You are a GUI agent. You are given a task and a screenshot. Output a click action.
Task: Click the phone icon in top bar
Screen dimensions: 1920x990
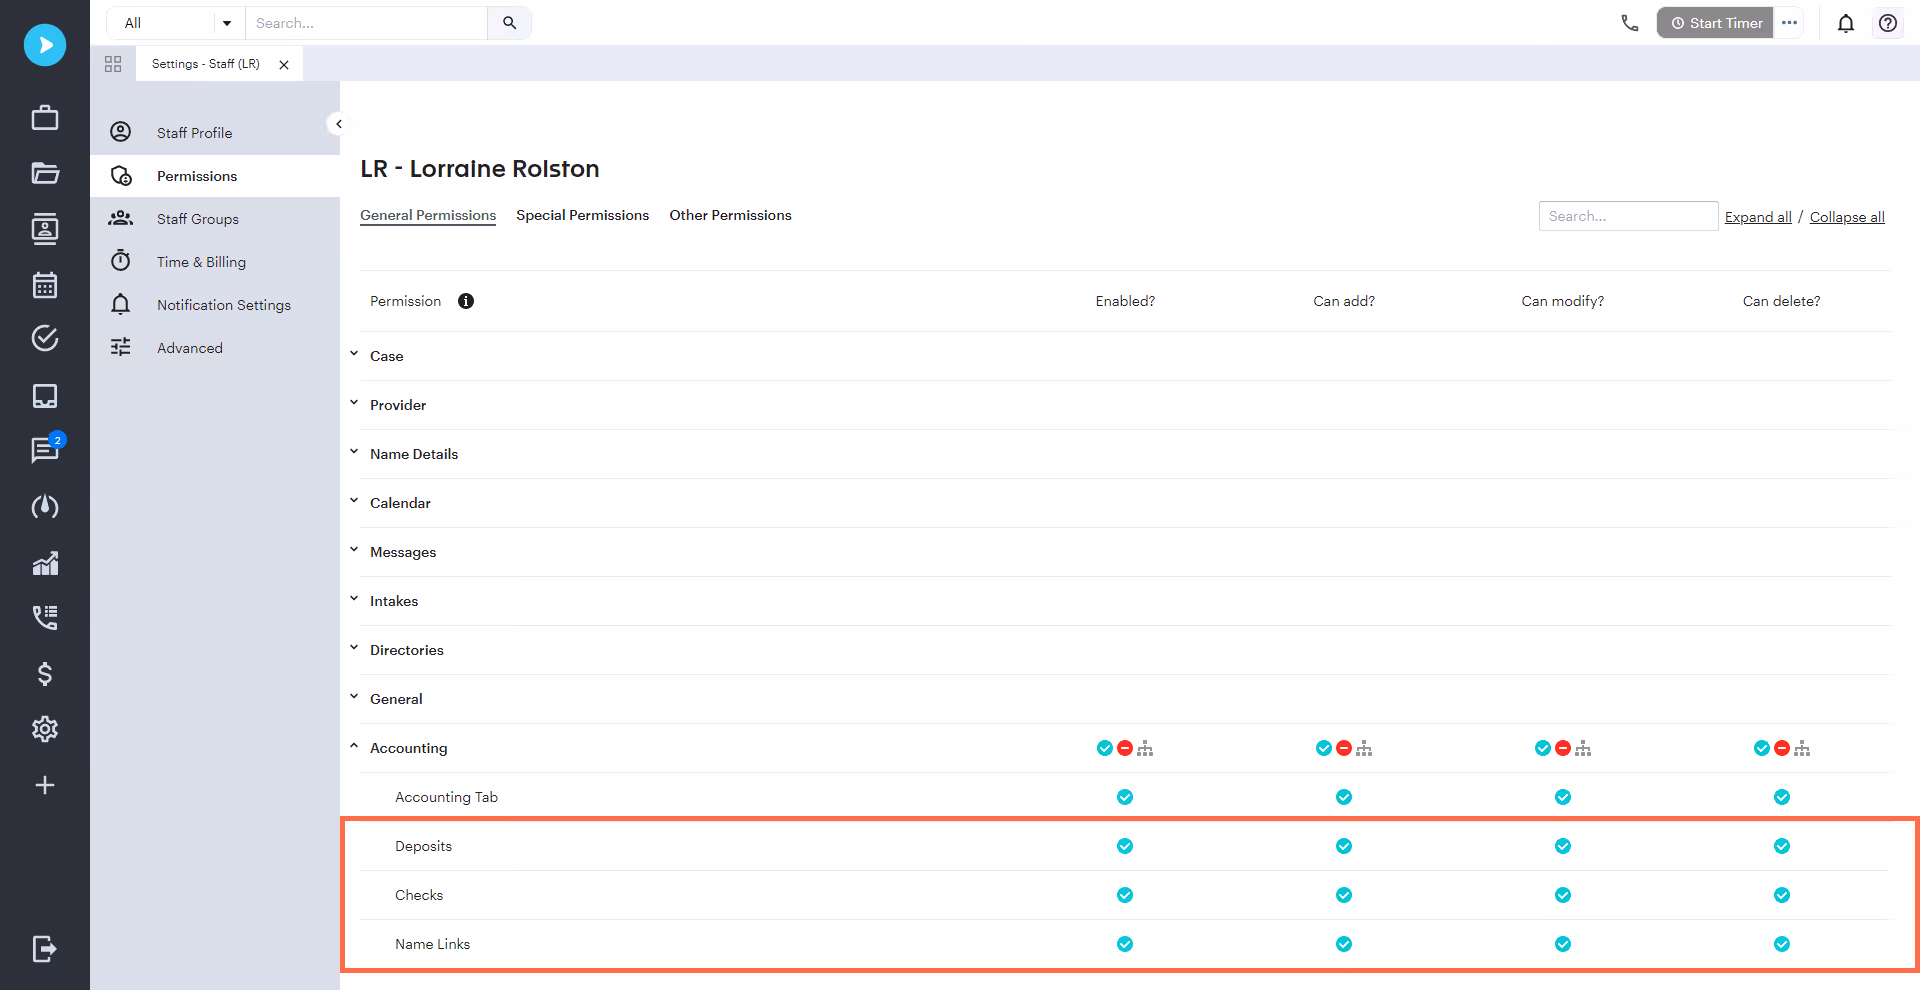[1630, 23]
